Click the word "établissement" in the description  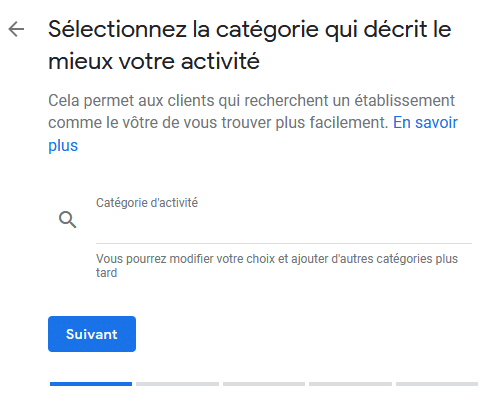(404, 100)
